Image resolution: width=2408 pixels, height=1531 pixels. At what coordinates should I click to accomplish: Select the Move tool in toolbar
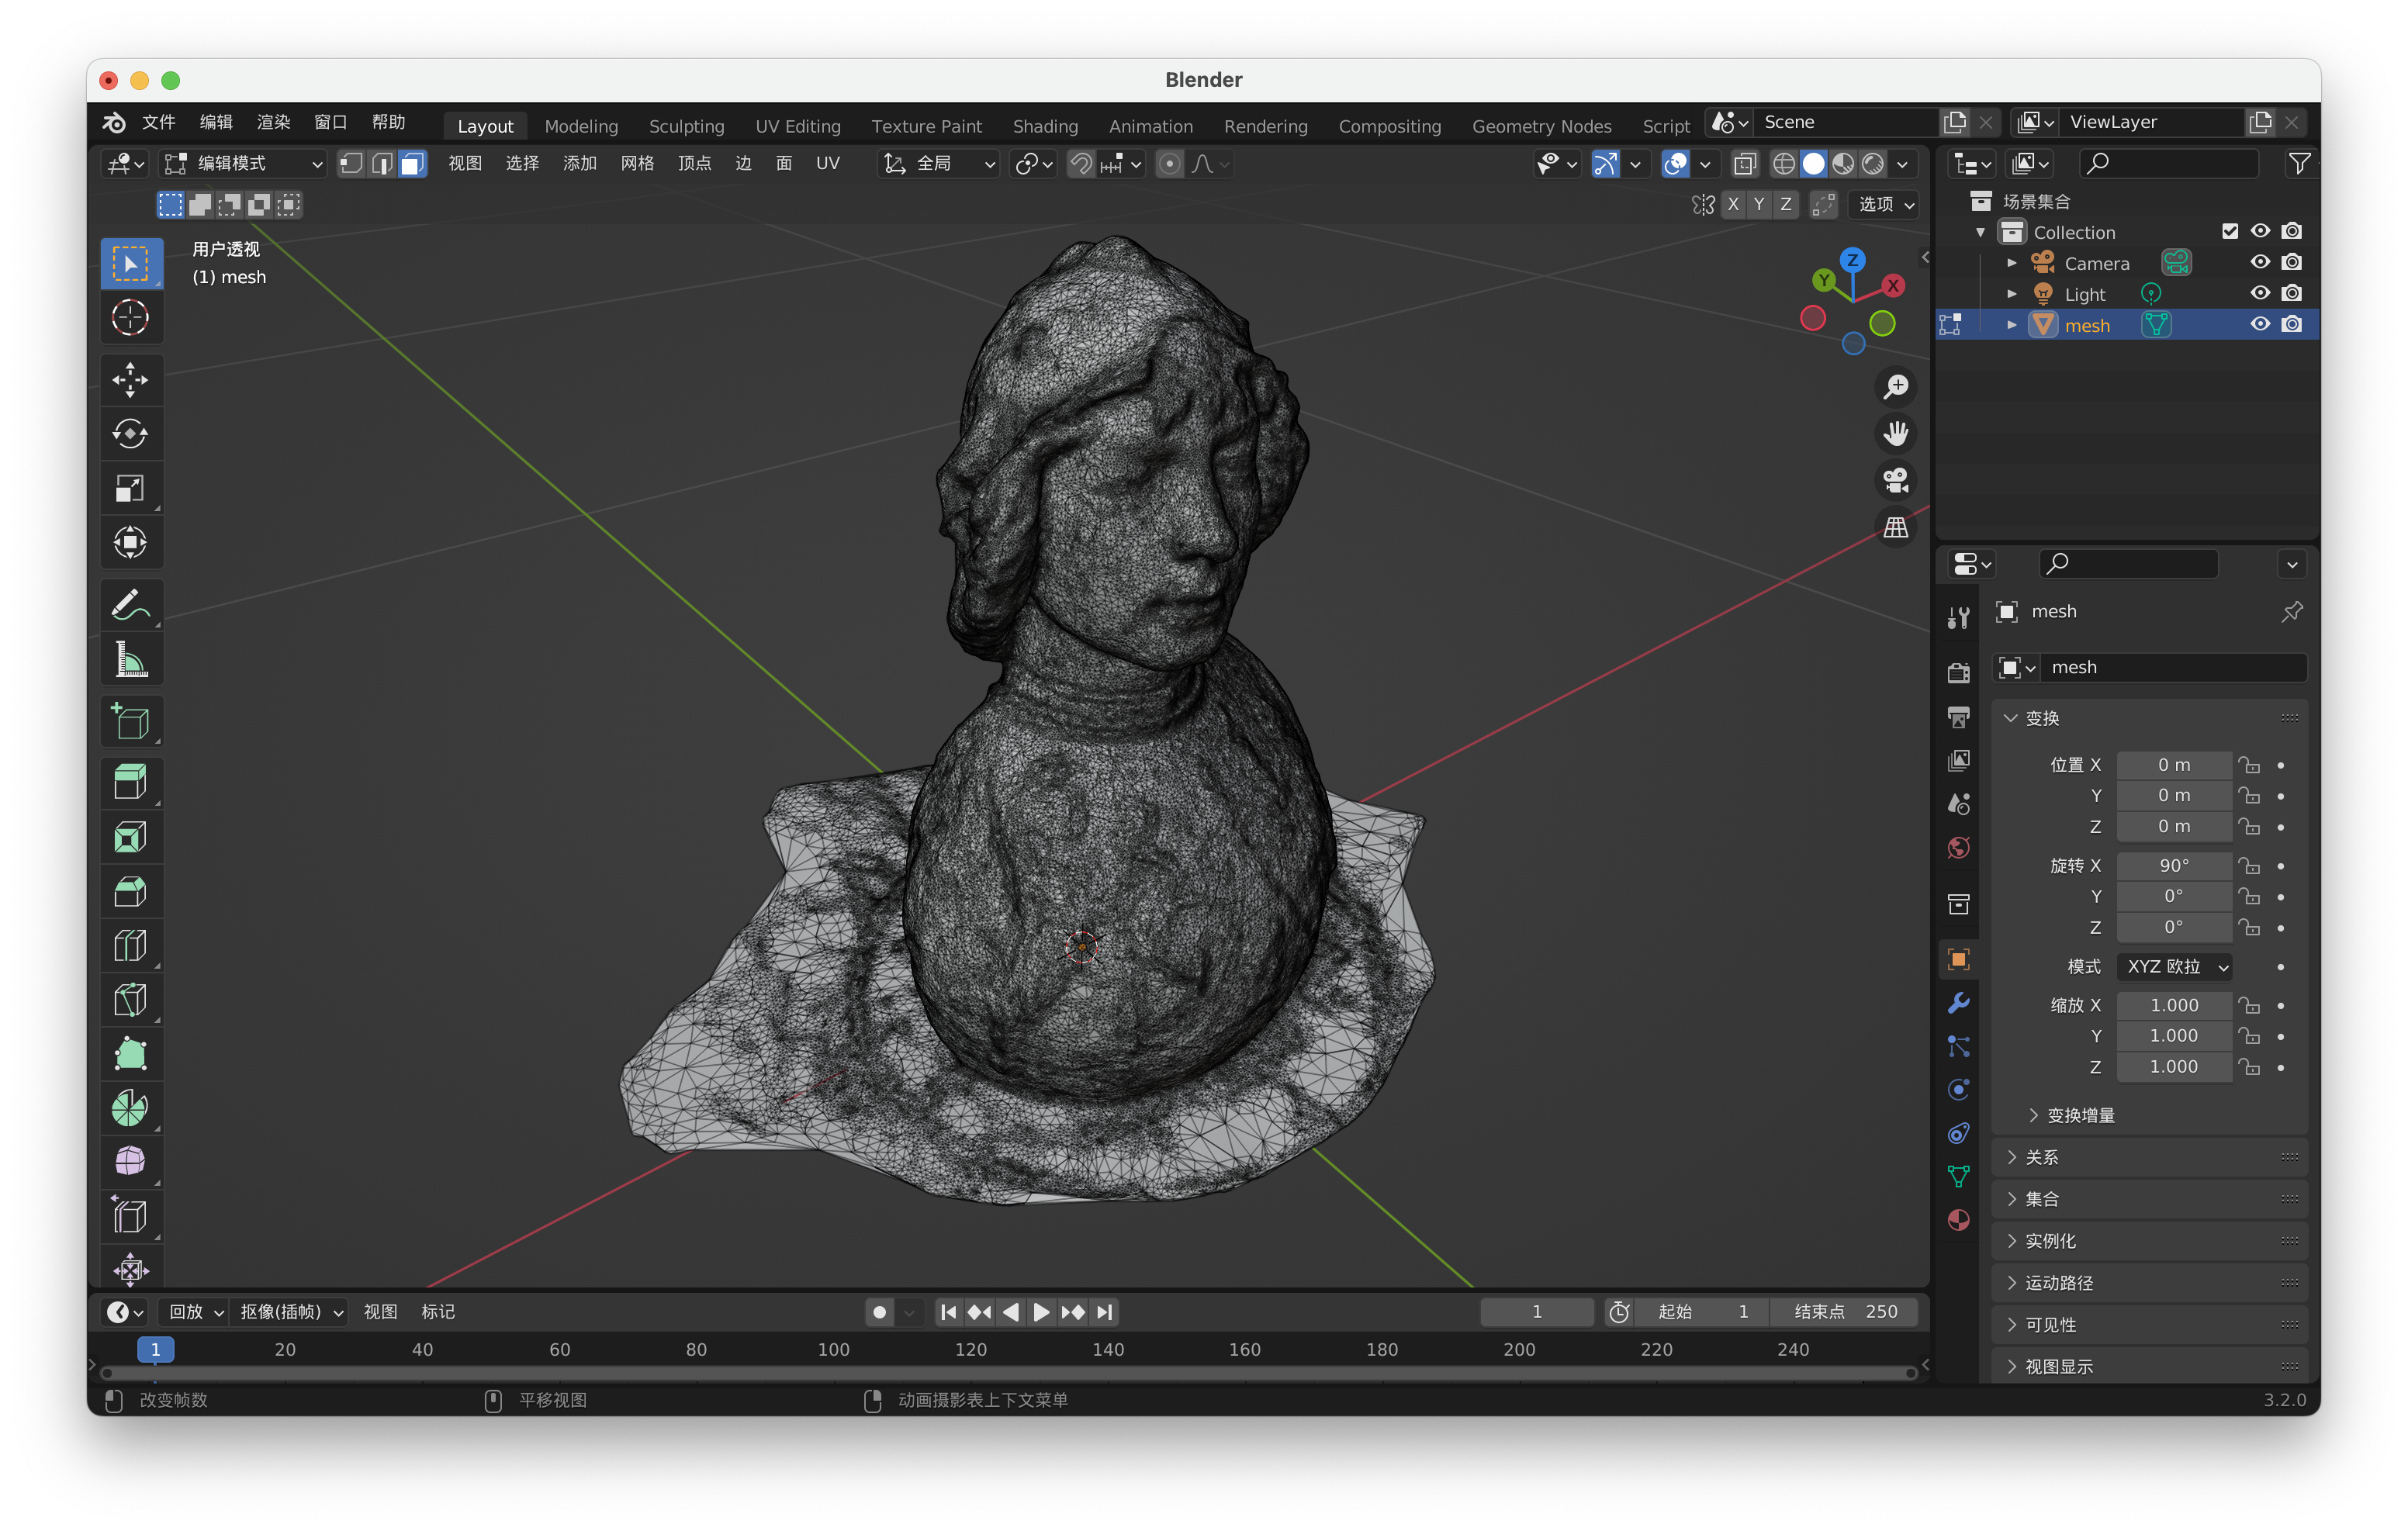pos(130,379)
